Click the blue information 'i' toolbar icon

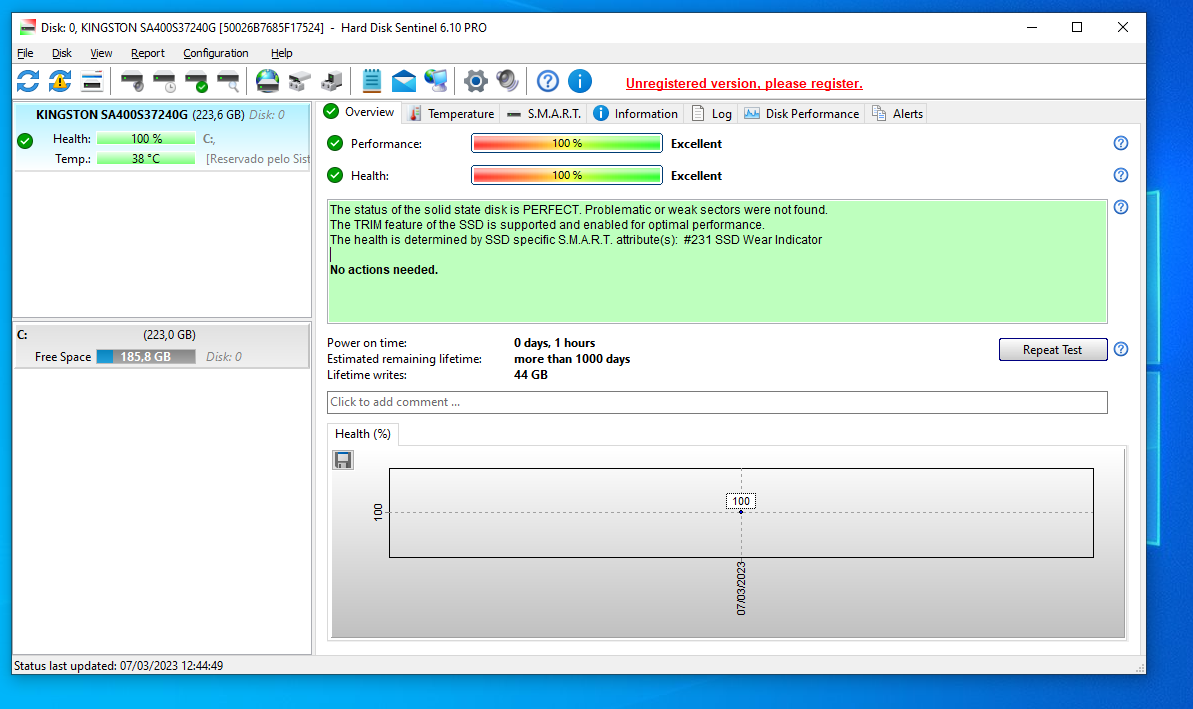point(580,81)
